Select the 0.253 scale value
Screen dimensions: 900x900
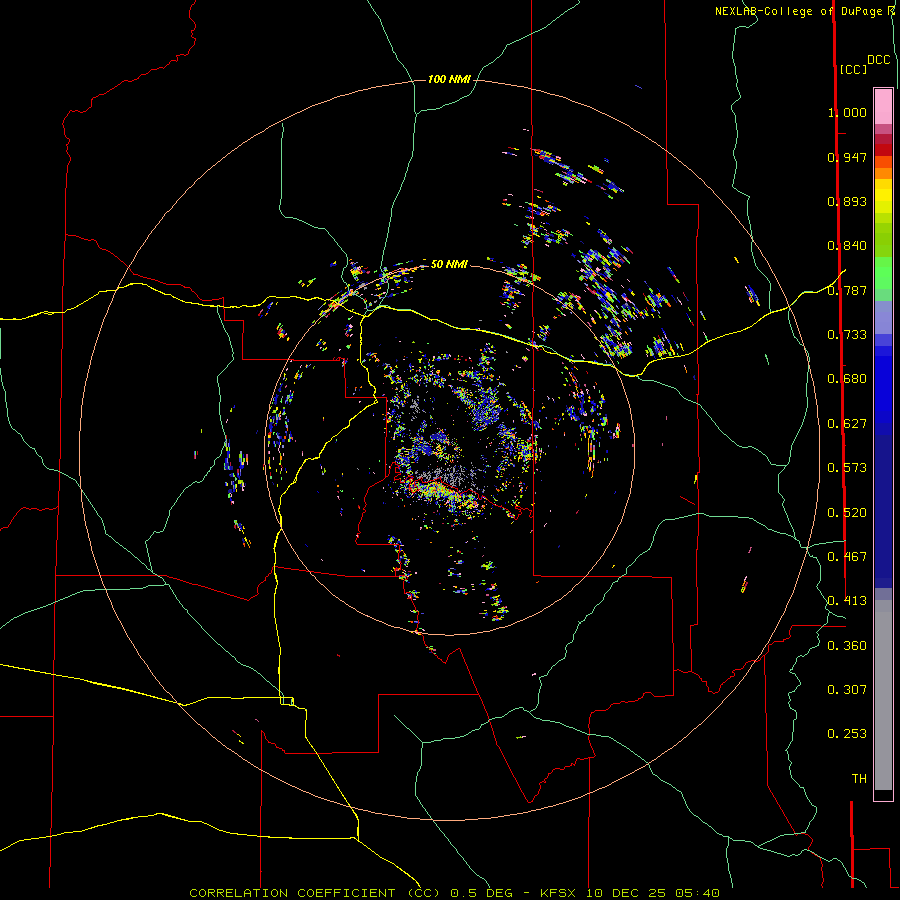pyautogui.click(x=847, y=734)
